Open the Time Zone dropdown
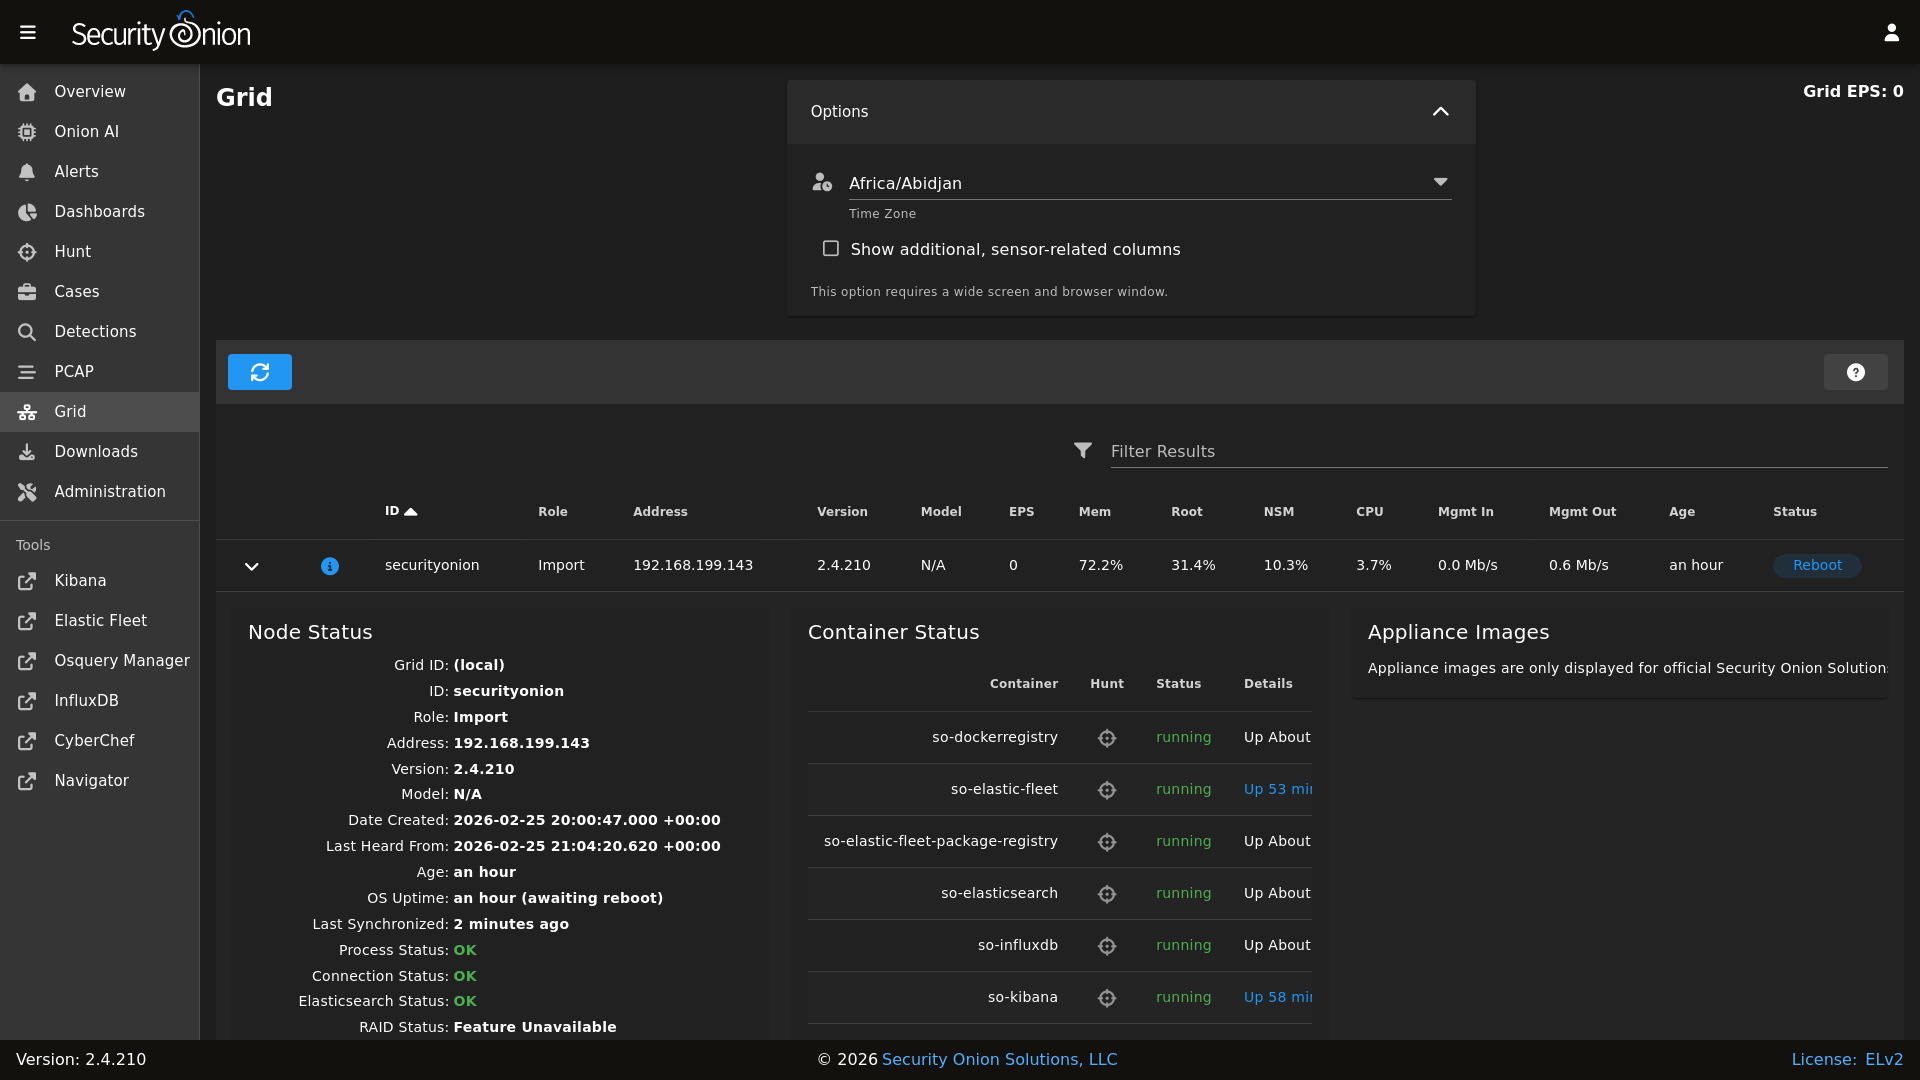 point(1150,183)
